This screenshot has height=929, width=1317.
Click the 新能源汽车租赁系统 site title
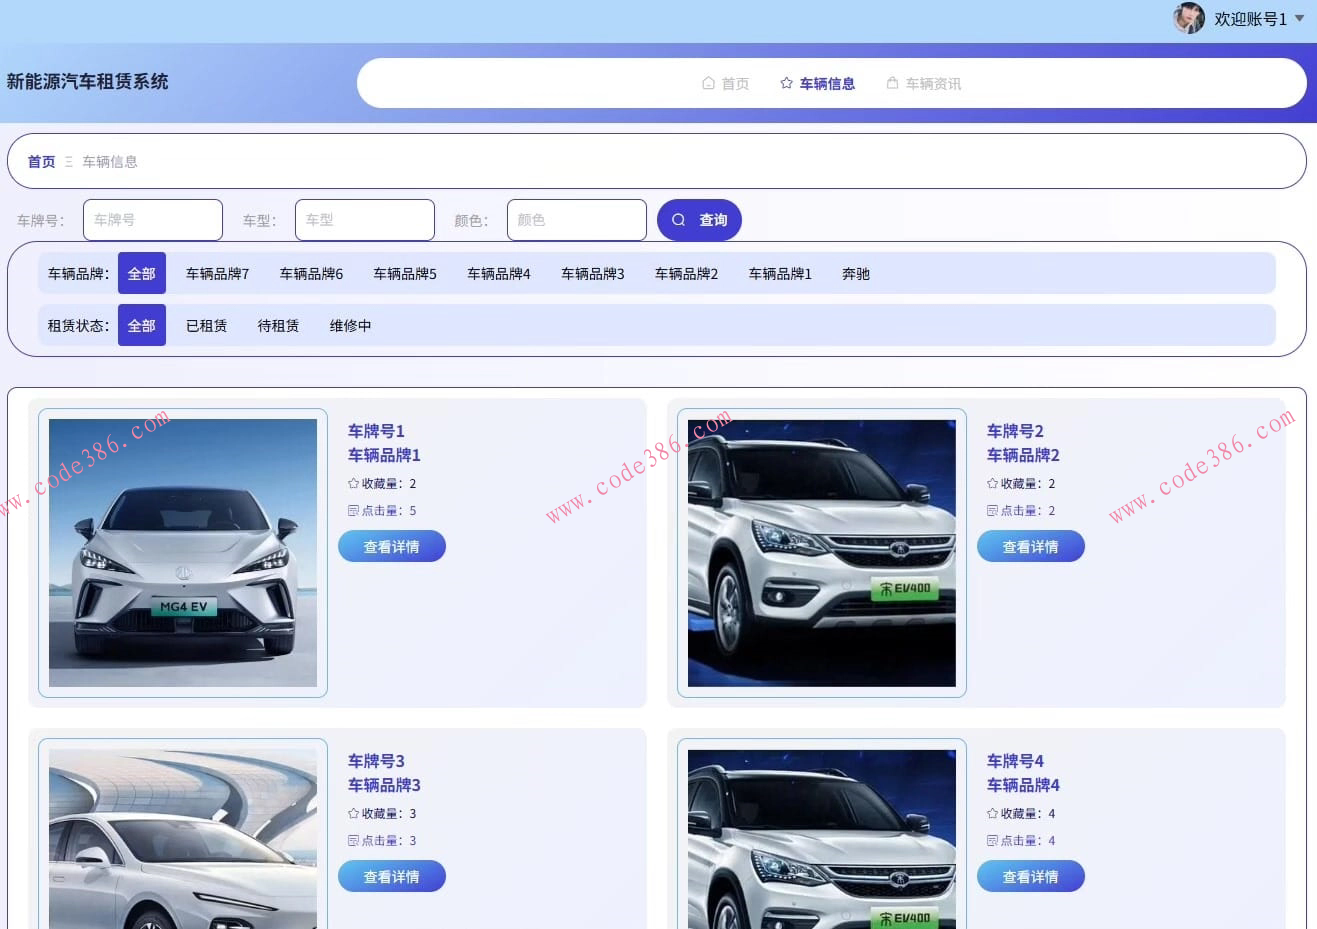88,82
